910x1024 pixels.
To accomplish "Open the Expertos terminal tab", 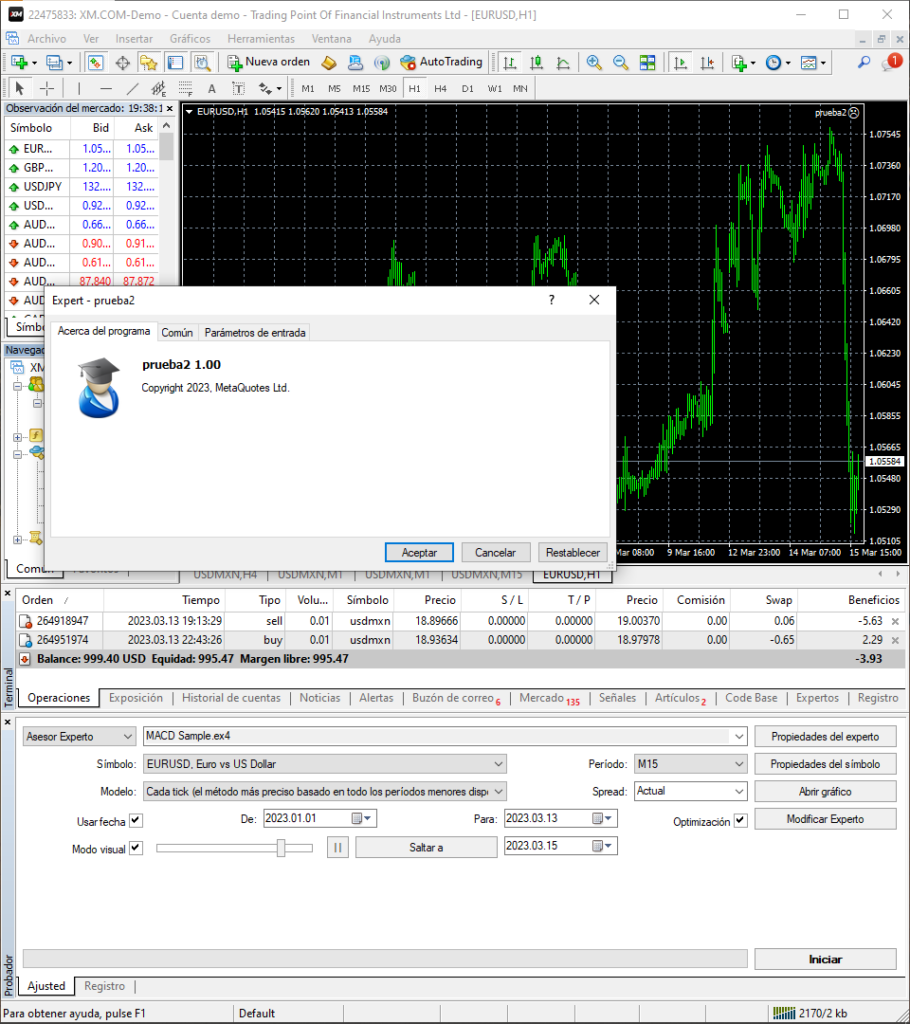I will pos(817,698).
